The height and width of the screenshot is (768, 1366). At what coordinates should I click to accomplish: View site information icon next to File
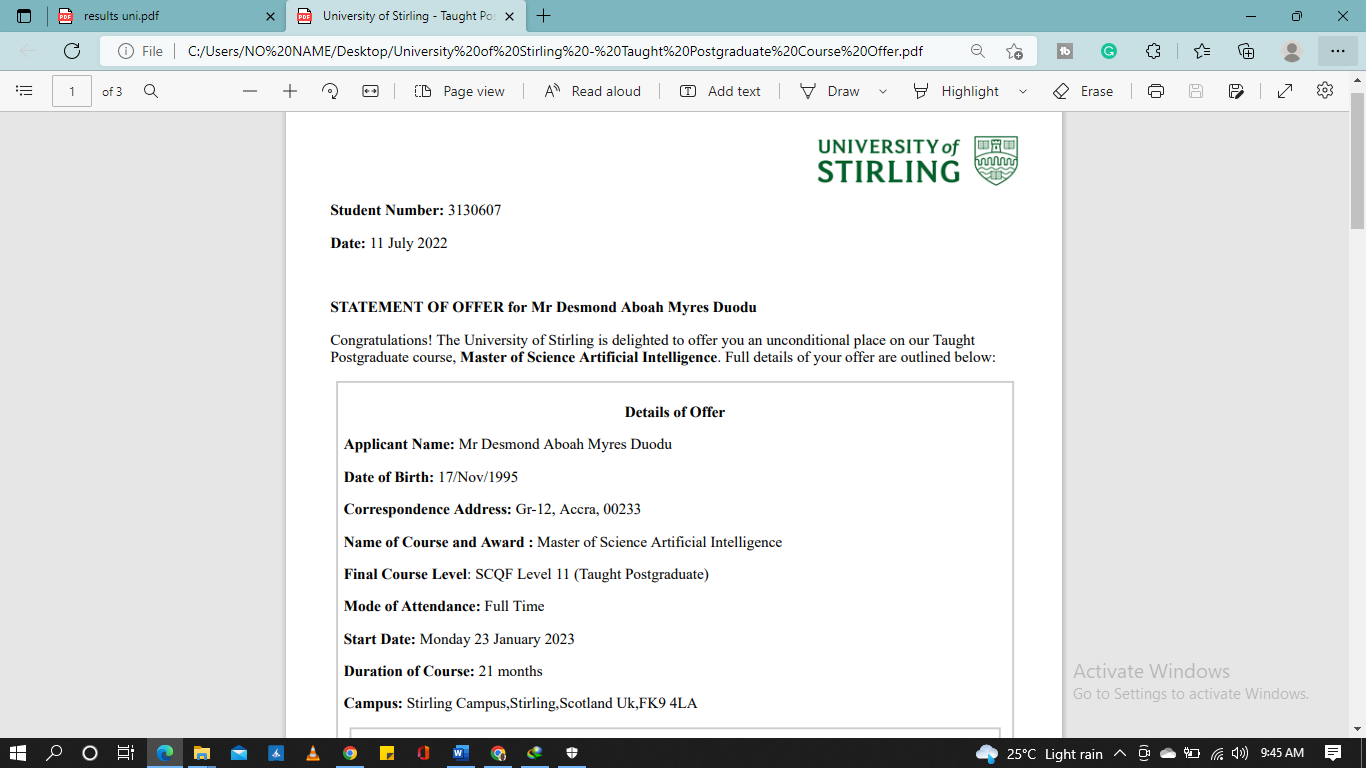click(x=126, y=51)
